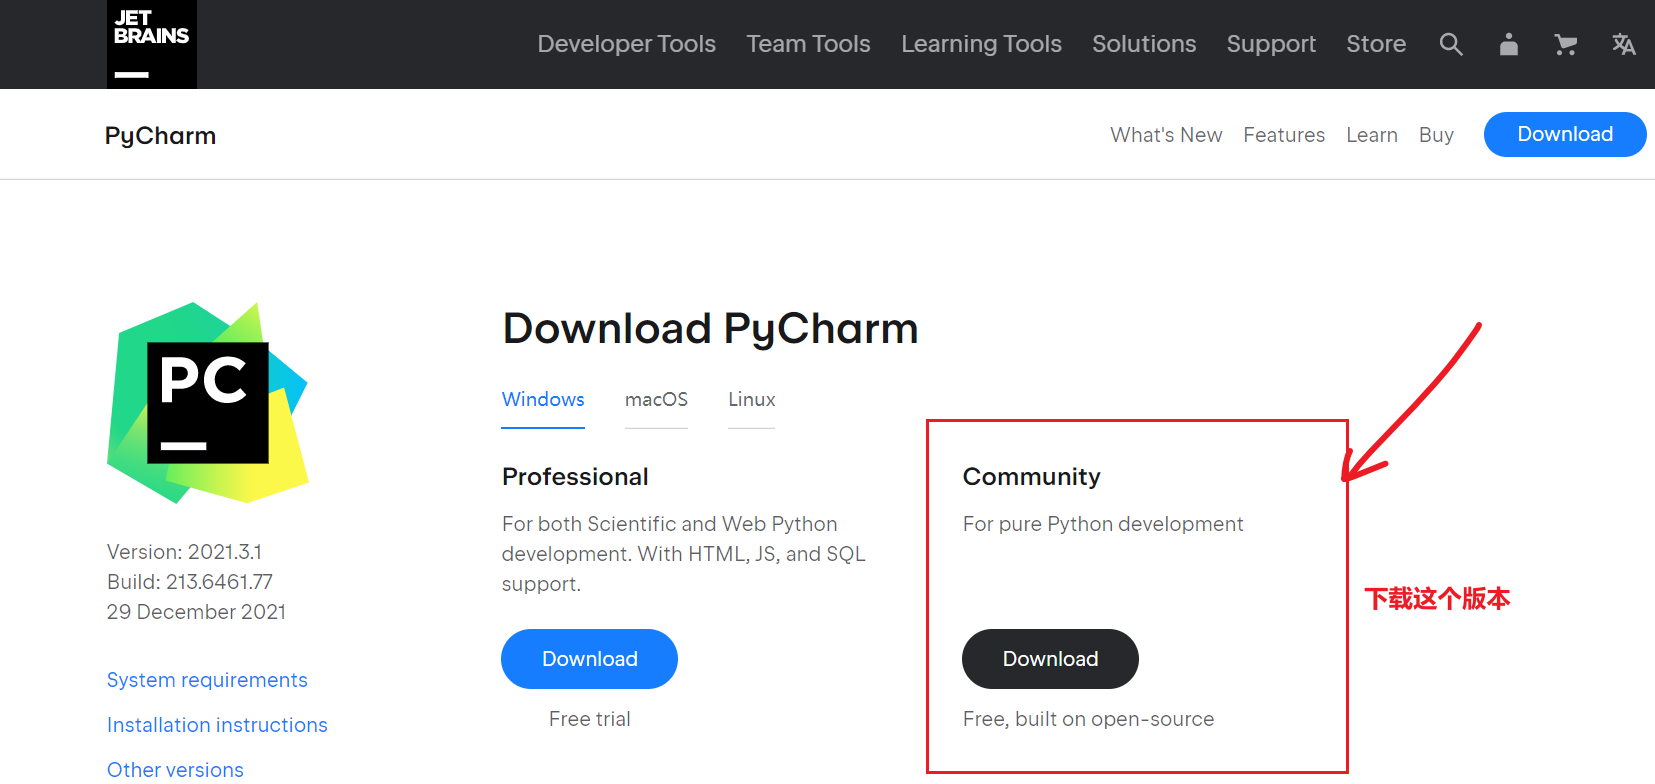
Task: Click the Professional edition heading
Action: [x=575, y=477]
